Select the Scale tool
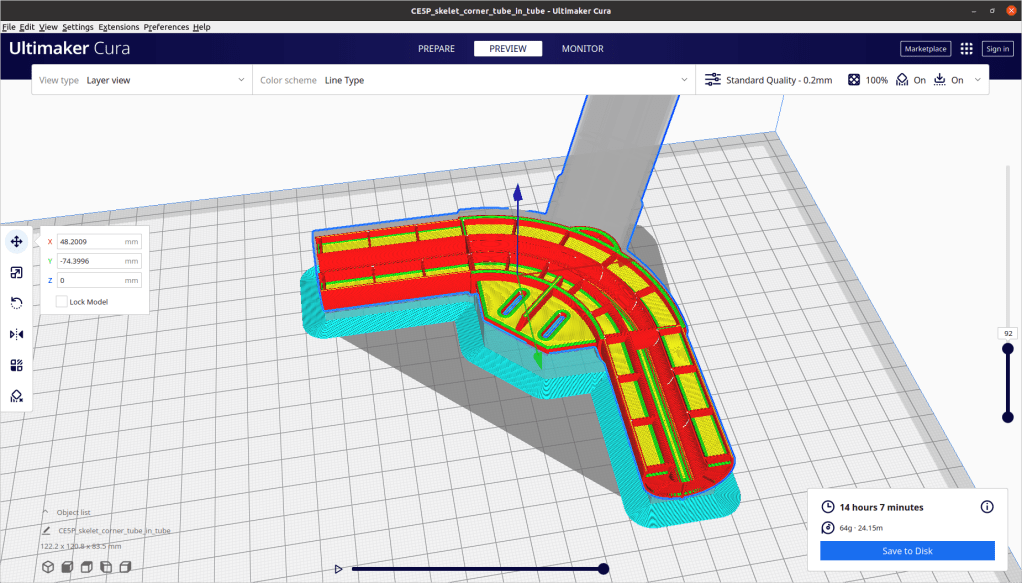Viewport: 1022px width, 583px height. [x=16, y=272]
